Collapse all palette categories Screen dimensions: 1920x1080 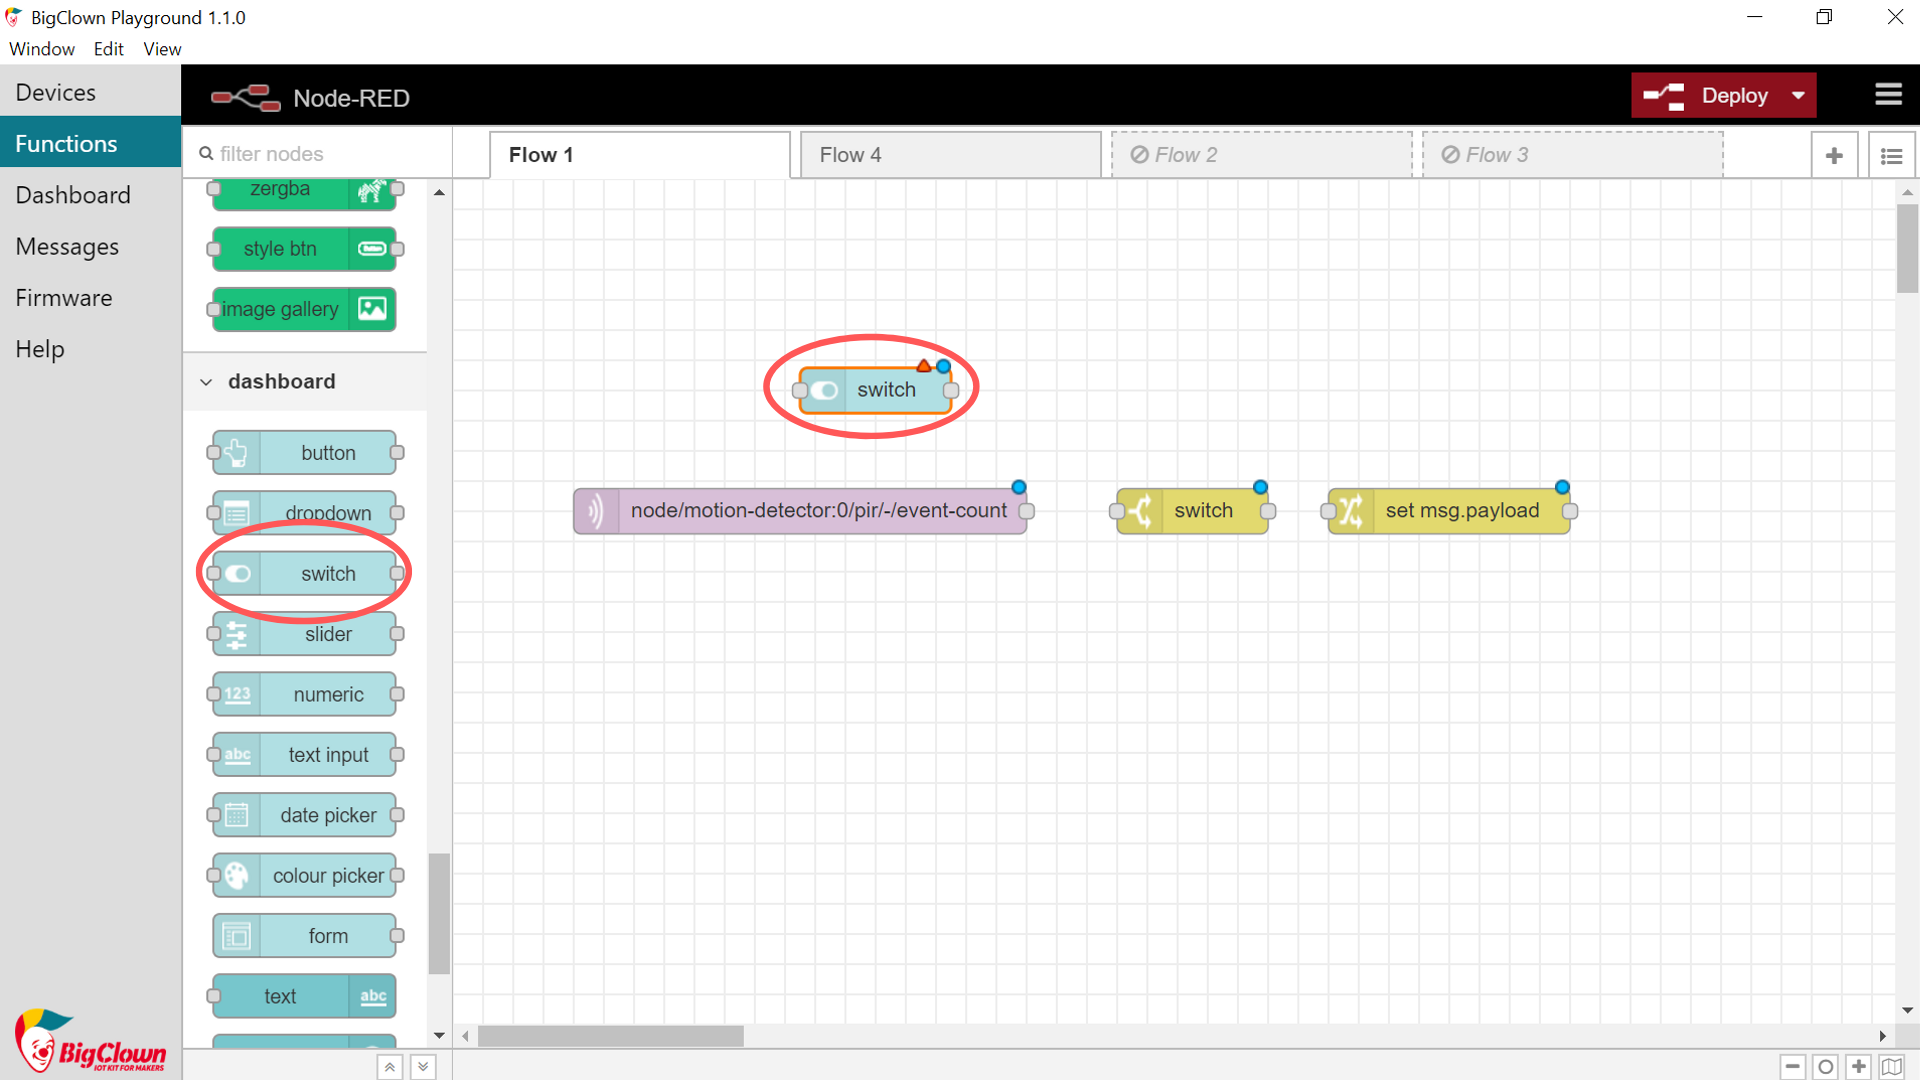tap(390, 1067)
